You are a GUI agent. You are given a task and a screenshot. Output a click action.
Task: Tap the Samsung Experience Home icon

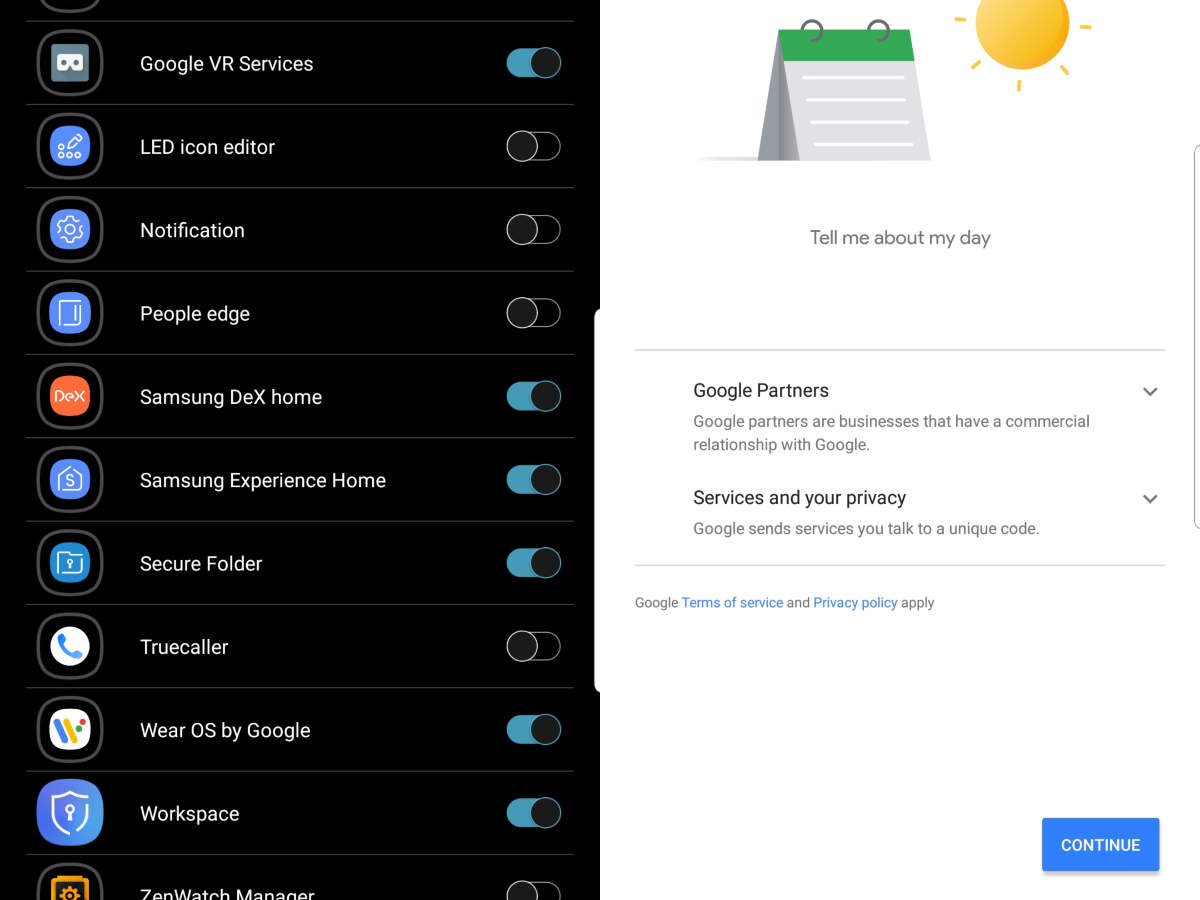(x=70, y=480)
